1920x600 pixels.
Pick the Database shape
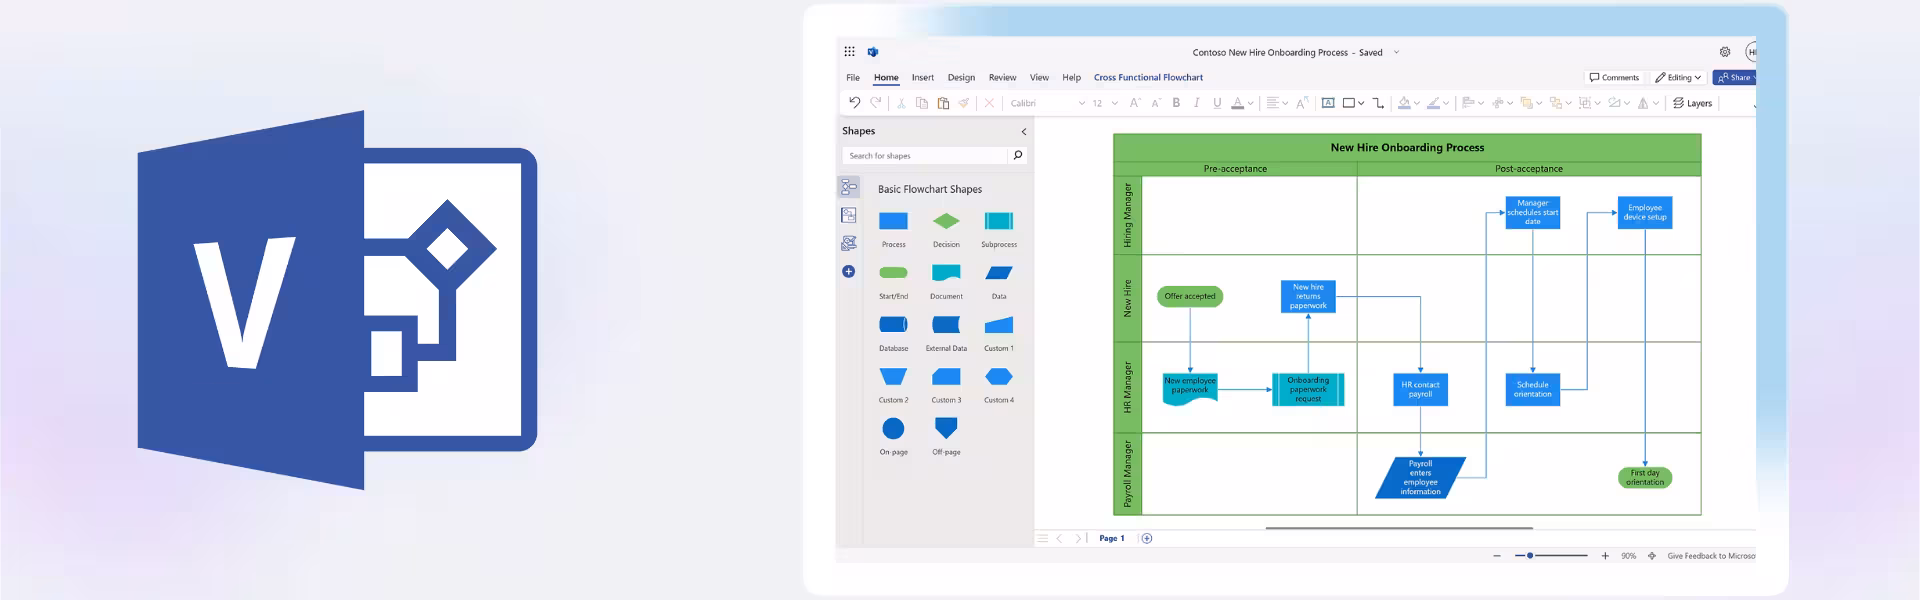pos(893,324)
